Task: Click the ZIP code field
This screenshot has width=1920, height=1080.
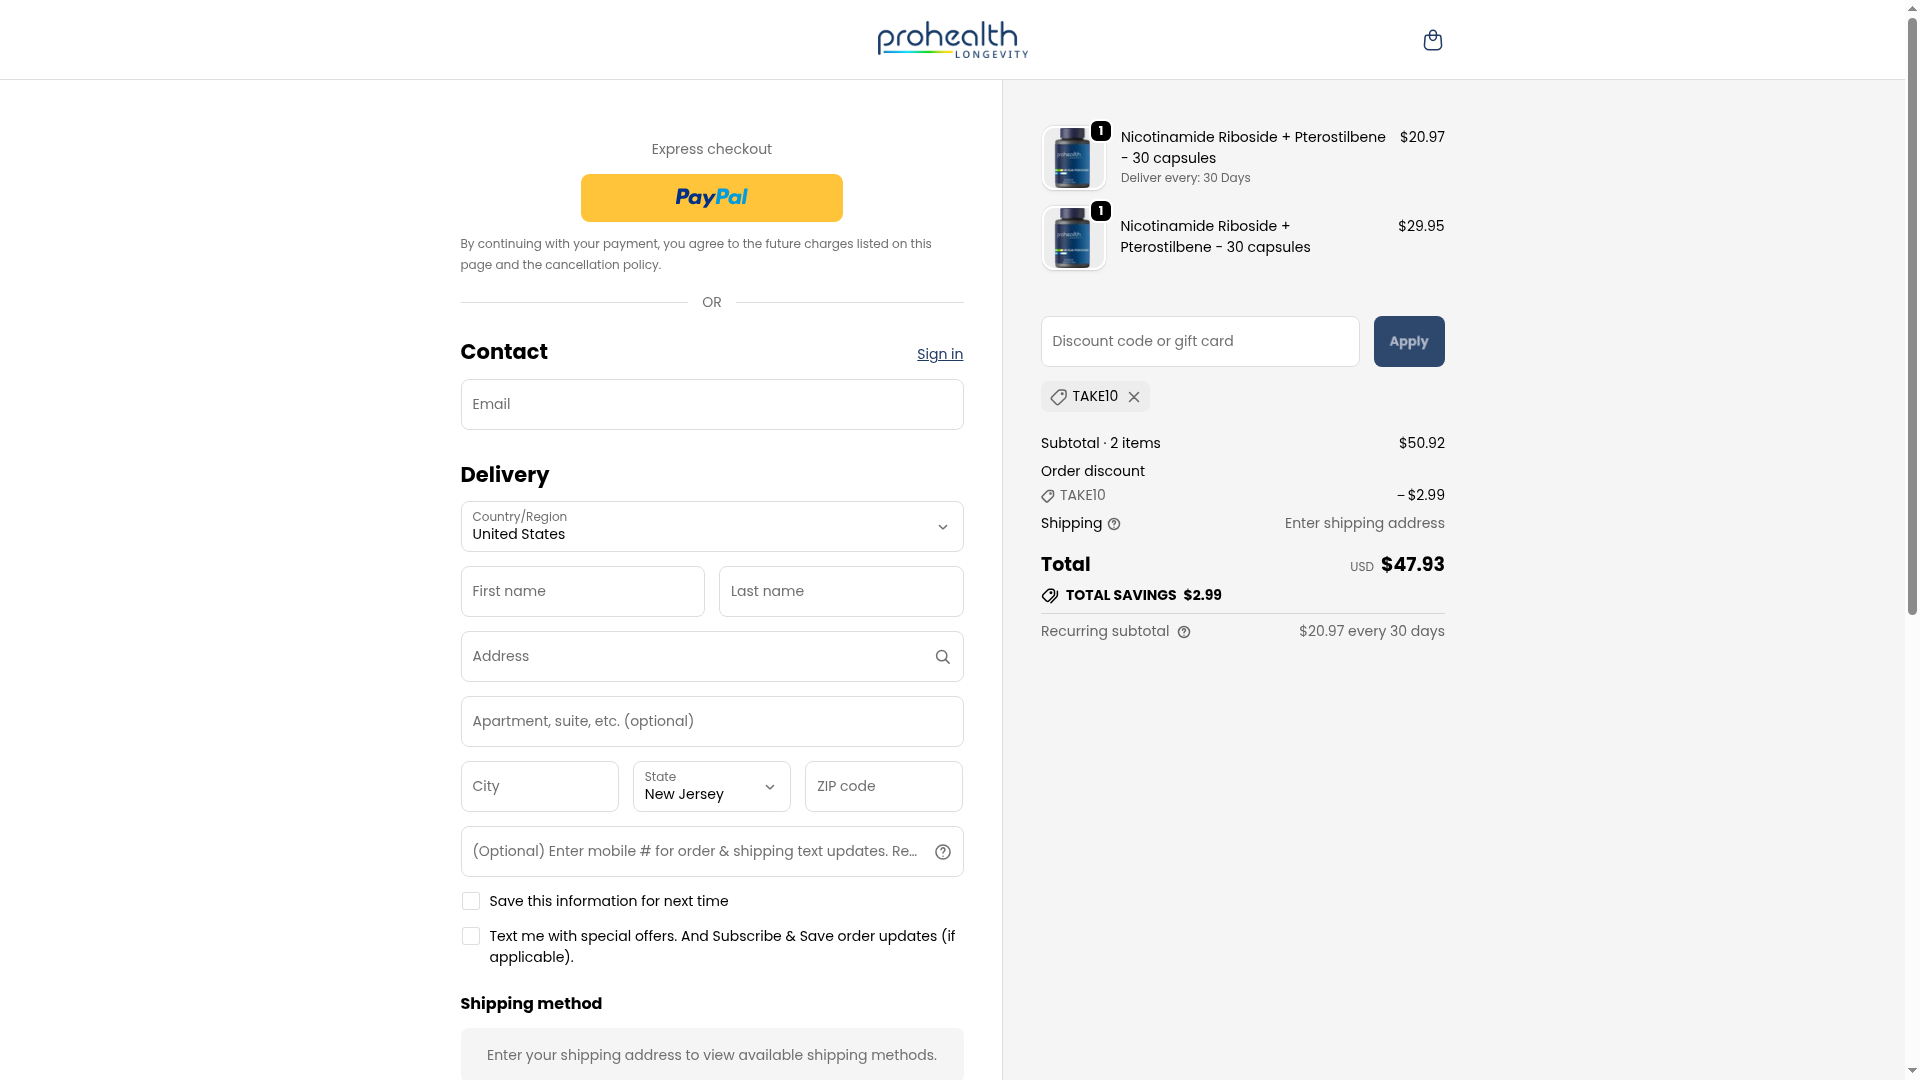Action: point(883,787)
